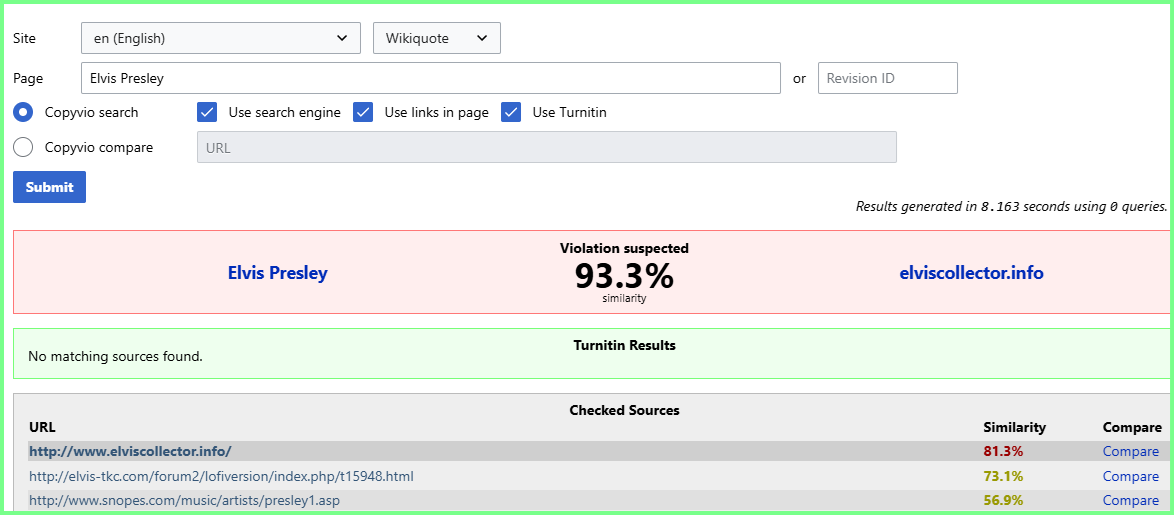
Task: Click the Use Turnitin label
Action: coord(569,112)
